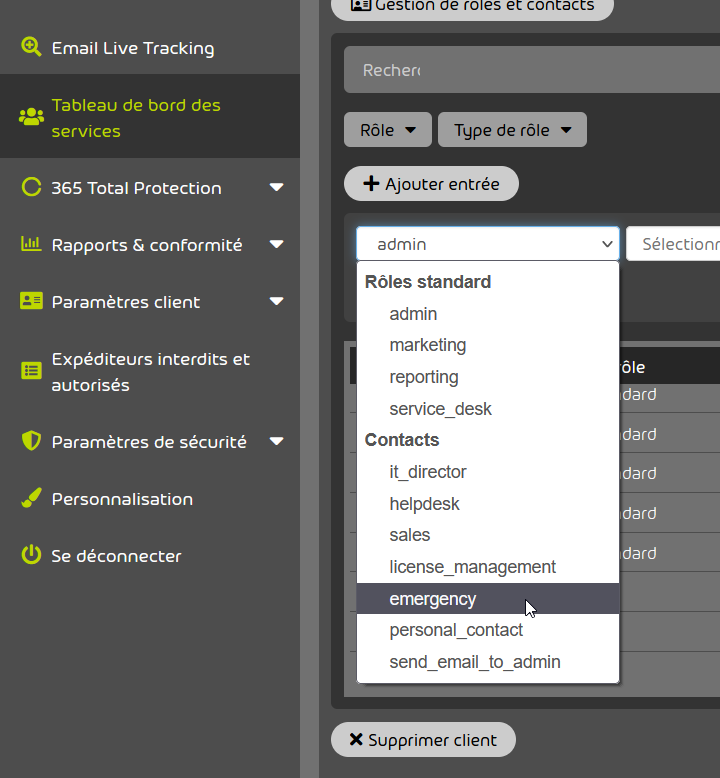
Task: Collapse the admin role select box
Action: (x=488, y=244)
